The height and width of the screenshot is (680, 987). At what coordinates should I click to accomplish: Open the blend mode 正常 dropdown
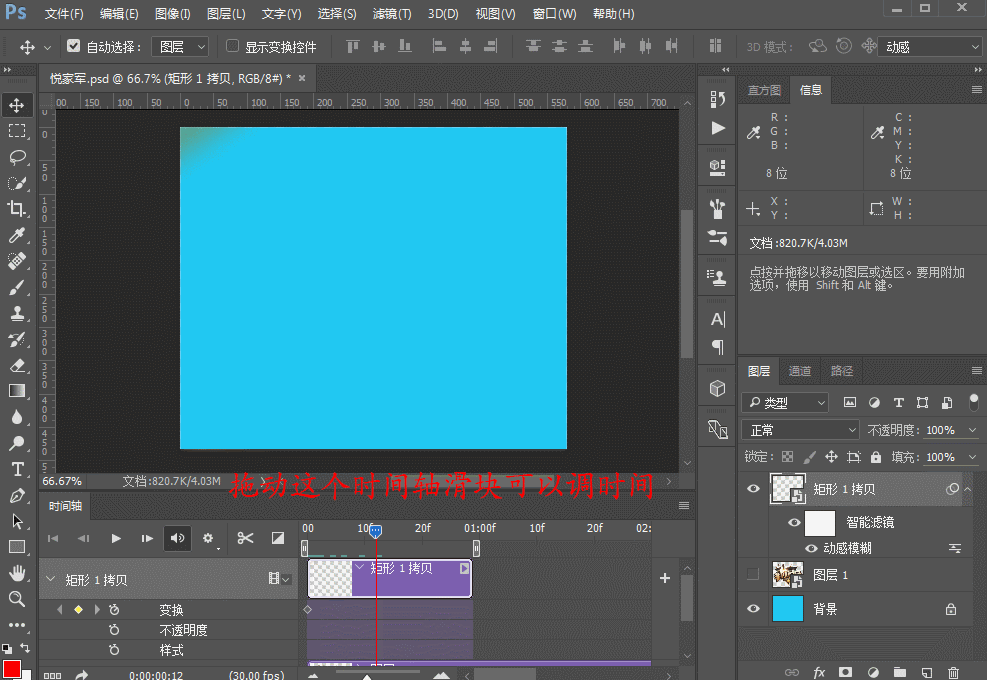coord(802,430)
